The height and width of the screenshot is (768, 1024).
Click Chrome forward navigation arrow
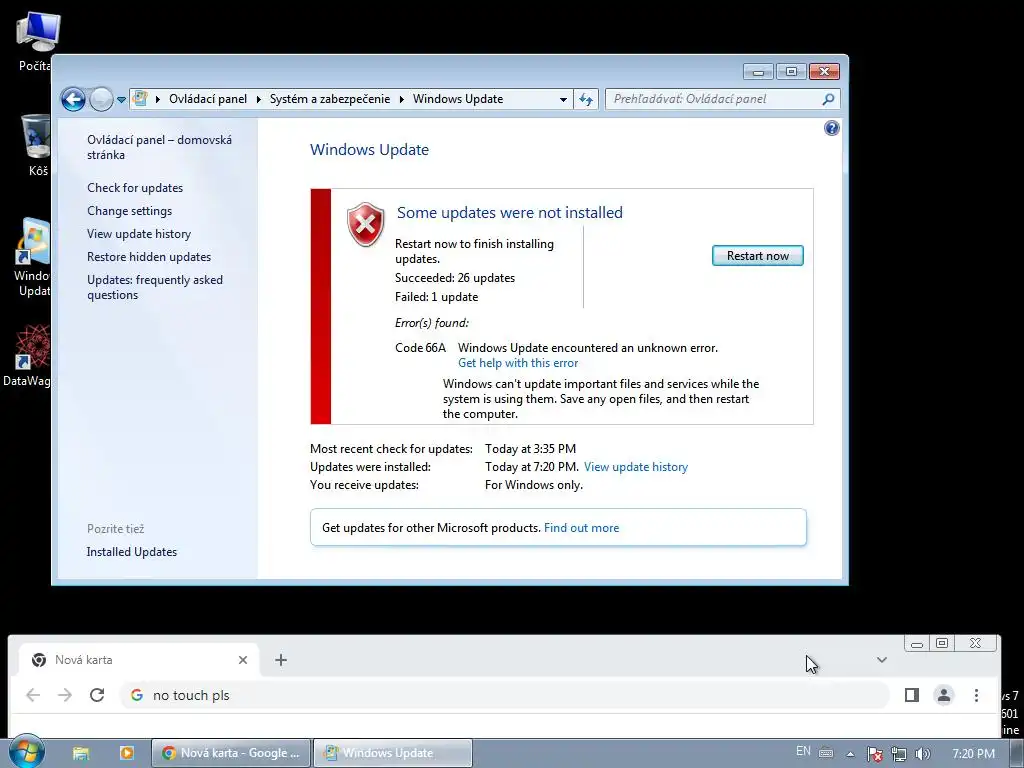click(x=65, y=696)
